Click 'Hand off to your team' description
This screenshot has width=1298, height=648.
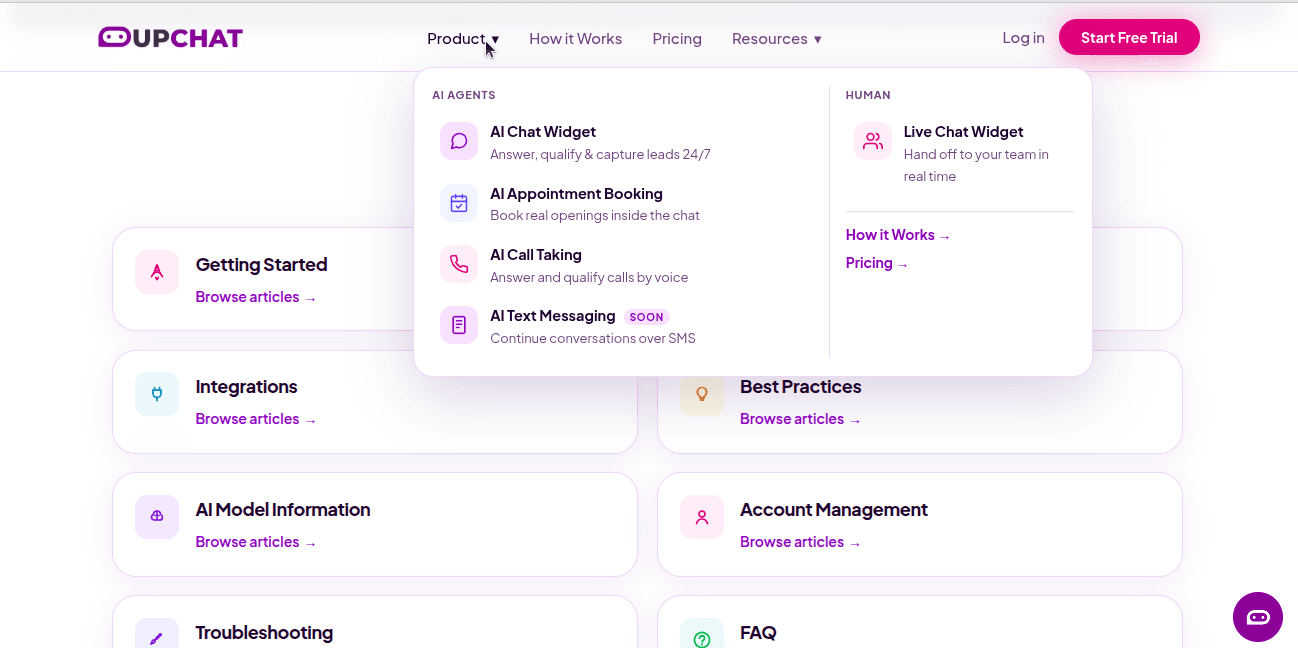click(x=976, y=165)
